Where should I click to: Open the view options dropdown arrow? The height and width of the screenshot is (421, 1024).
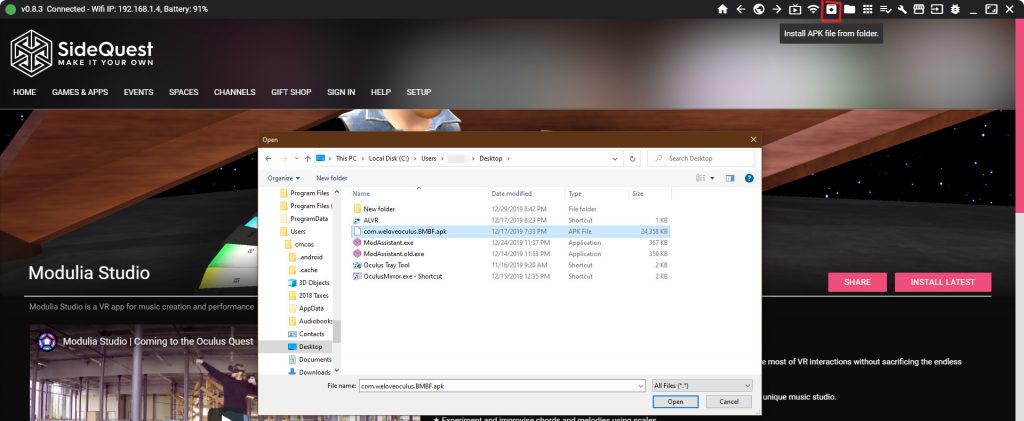pos(712,178)
